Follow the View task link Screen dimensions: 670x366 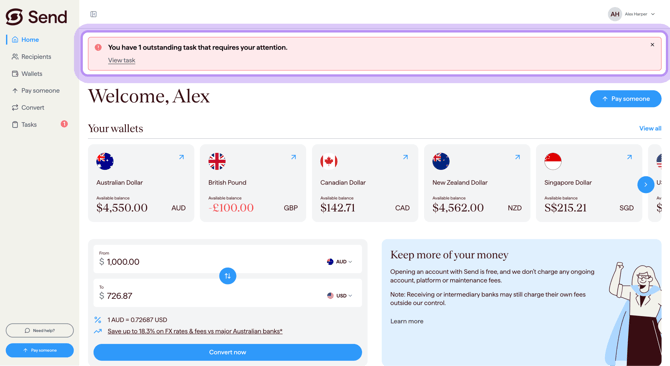point(121,60)
